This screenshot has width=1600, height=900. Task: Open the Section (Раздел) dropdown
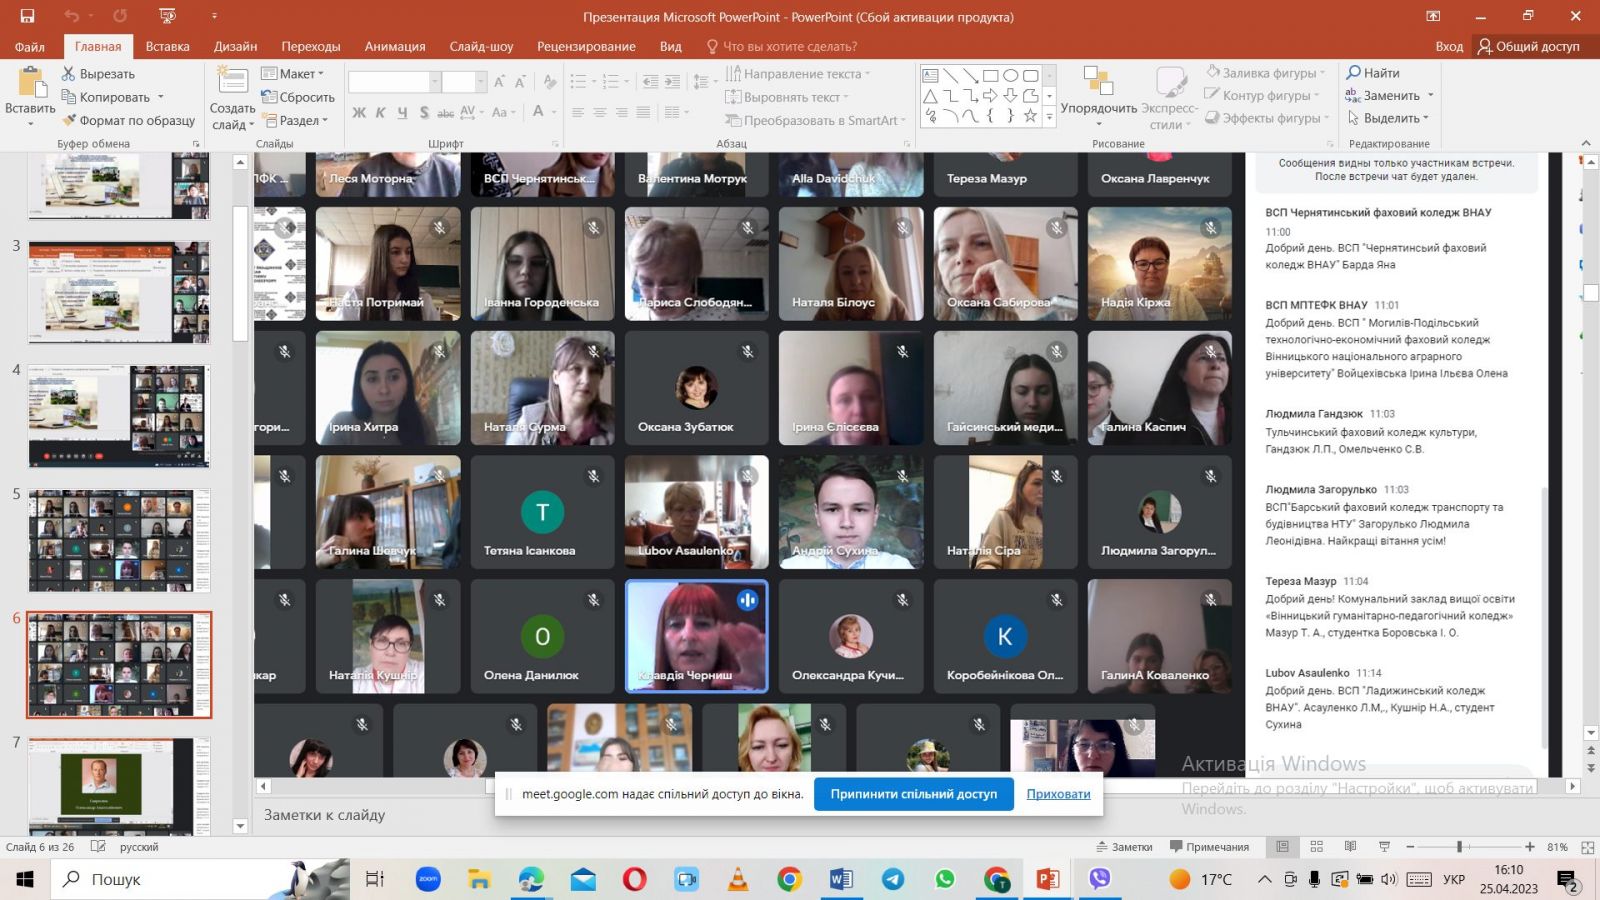coord(299,121)
